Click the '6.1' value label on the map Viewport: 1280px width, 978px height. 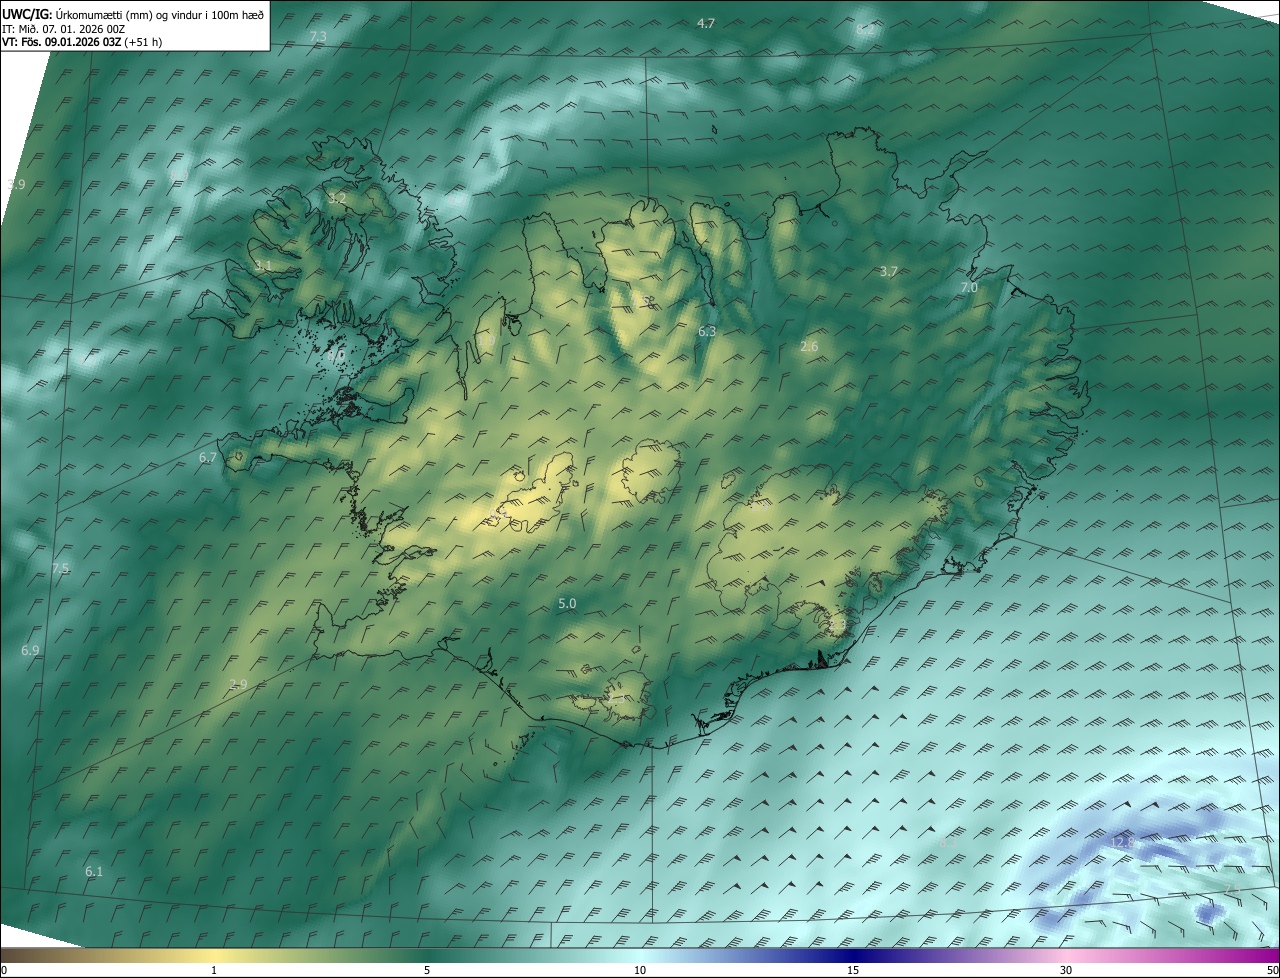(x=94, y=872)
